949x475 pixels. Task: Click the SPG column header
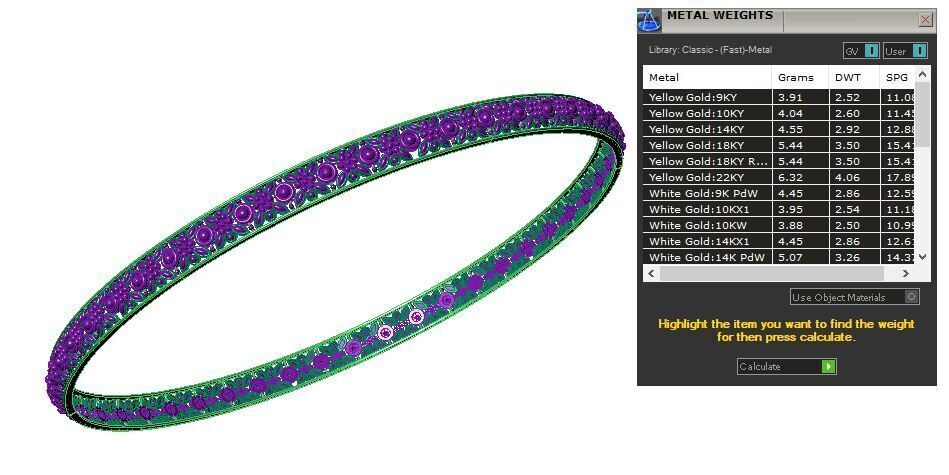[x=897, y=77]
